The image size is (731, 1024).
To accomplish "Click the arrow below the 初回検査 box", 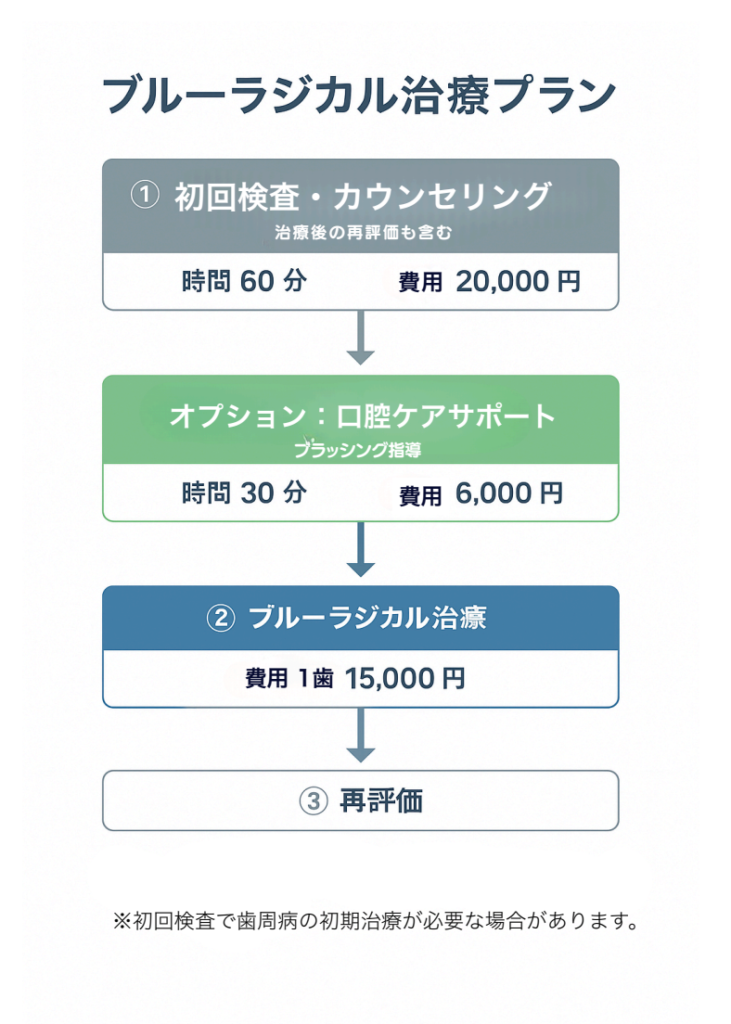I will 360,338.
